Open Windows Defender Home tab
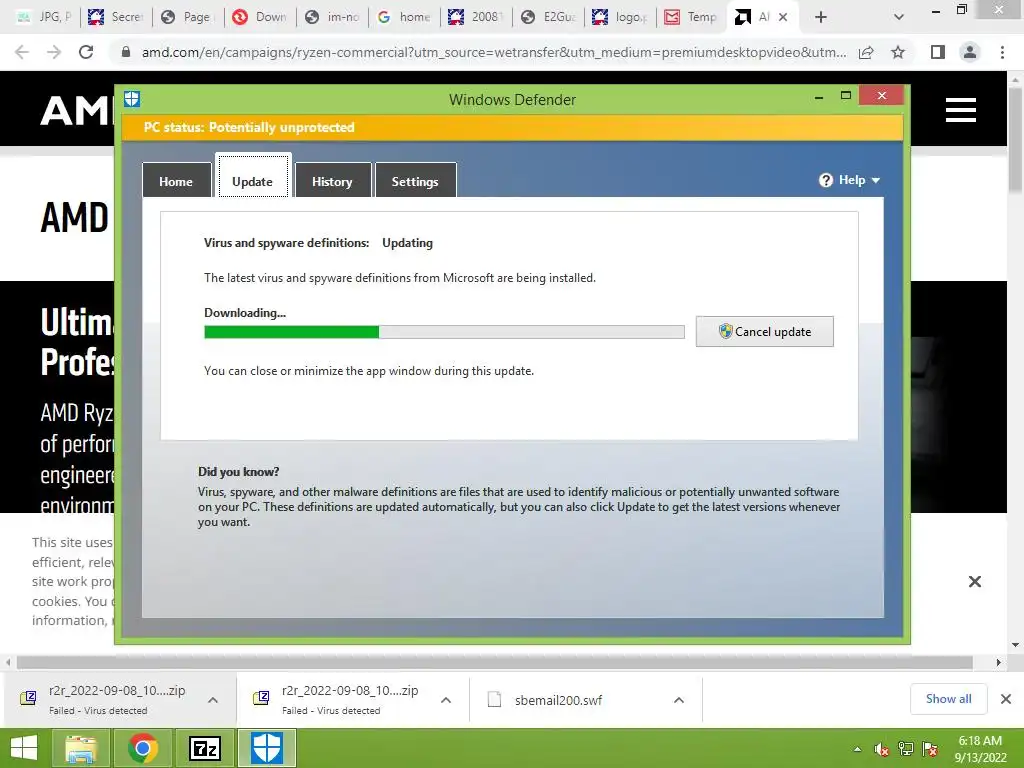 pyautogui.click(x=176, y=181)
